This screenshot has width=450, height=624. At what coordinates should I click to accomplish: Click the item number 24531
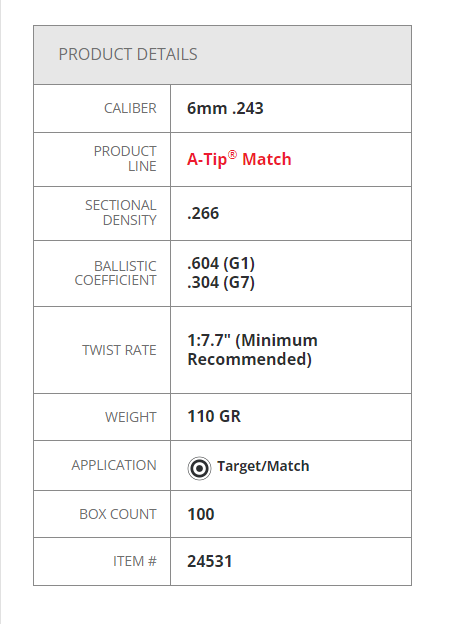pyautogui.click(x=210, y=562)
